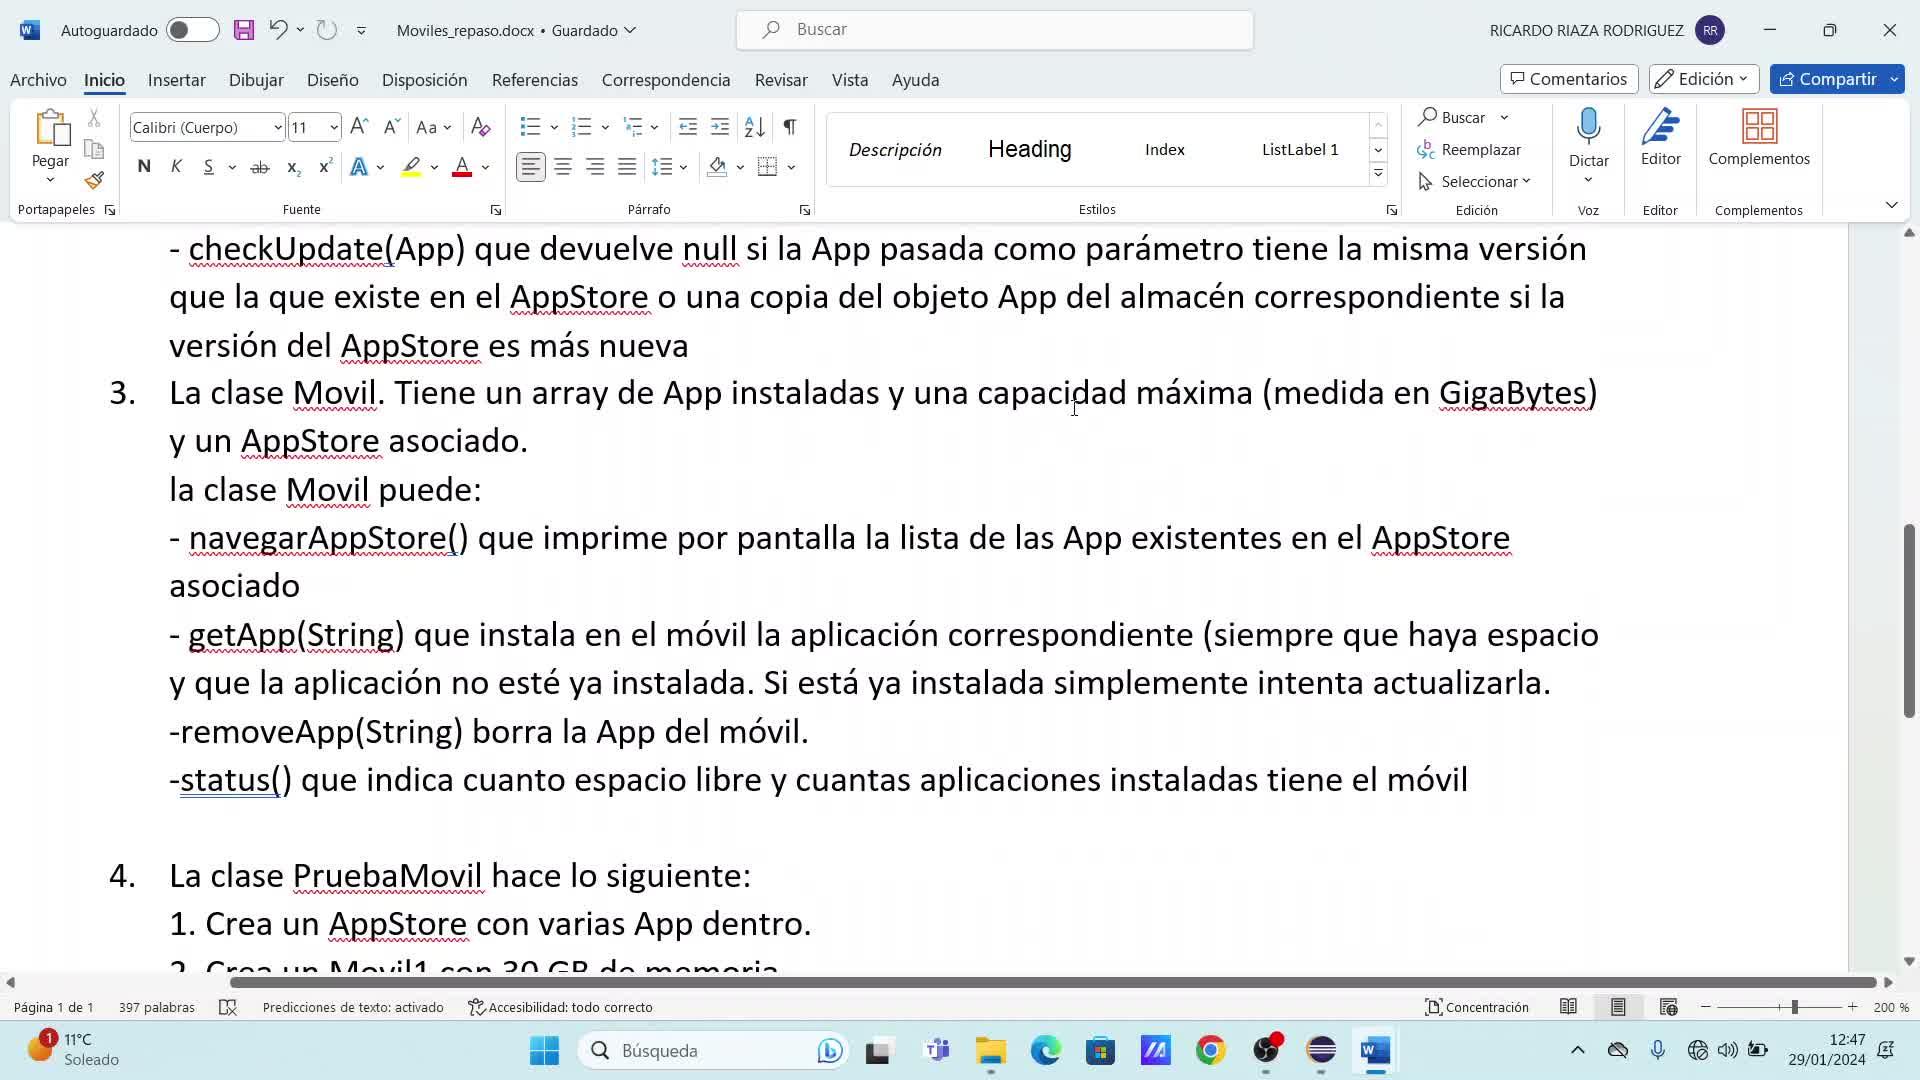Screen dimensions: 1920x1080
Task: Open the Referencias ribbon tab
Action: (x=534, y=80)
